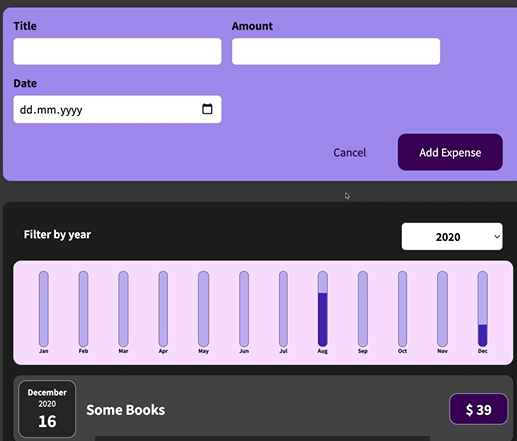Click the Cancel button
This screenshot has height=441, width=517.
pos(350,152)
